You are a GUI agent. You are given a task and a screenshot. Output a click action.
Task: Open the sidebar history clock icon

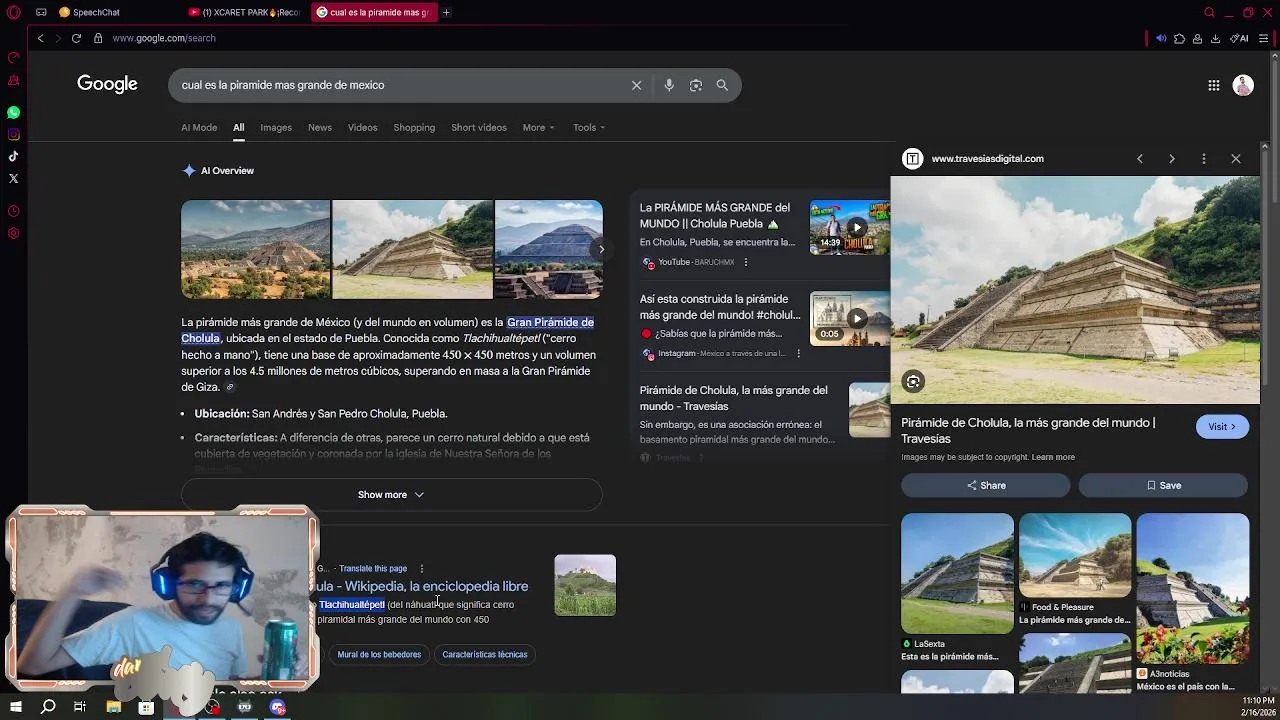tap(13, 211)
